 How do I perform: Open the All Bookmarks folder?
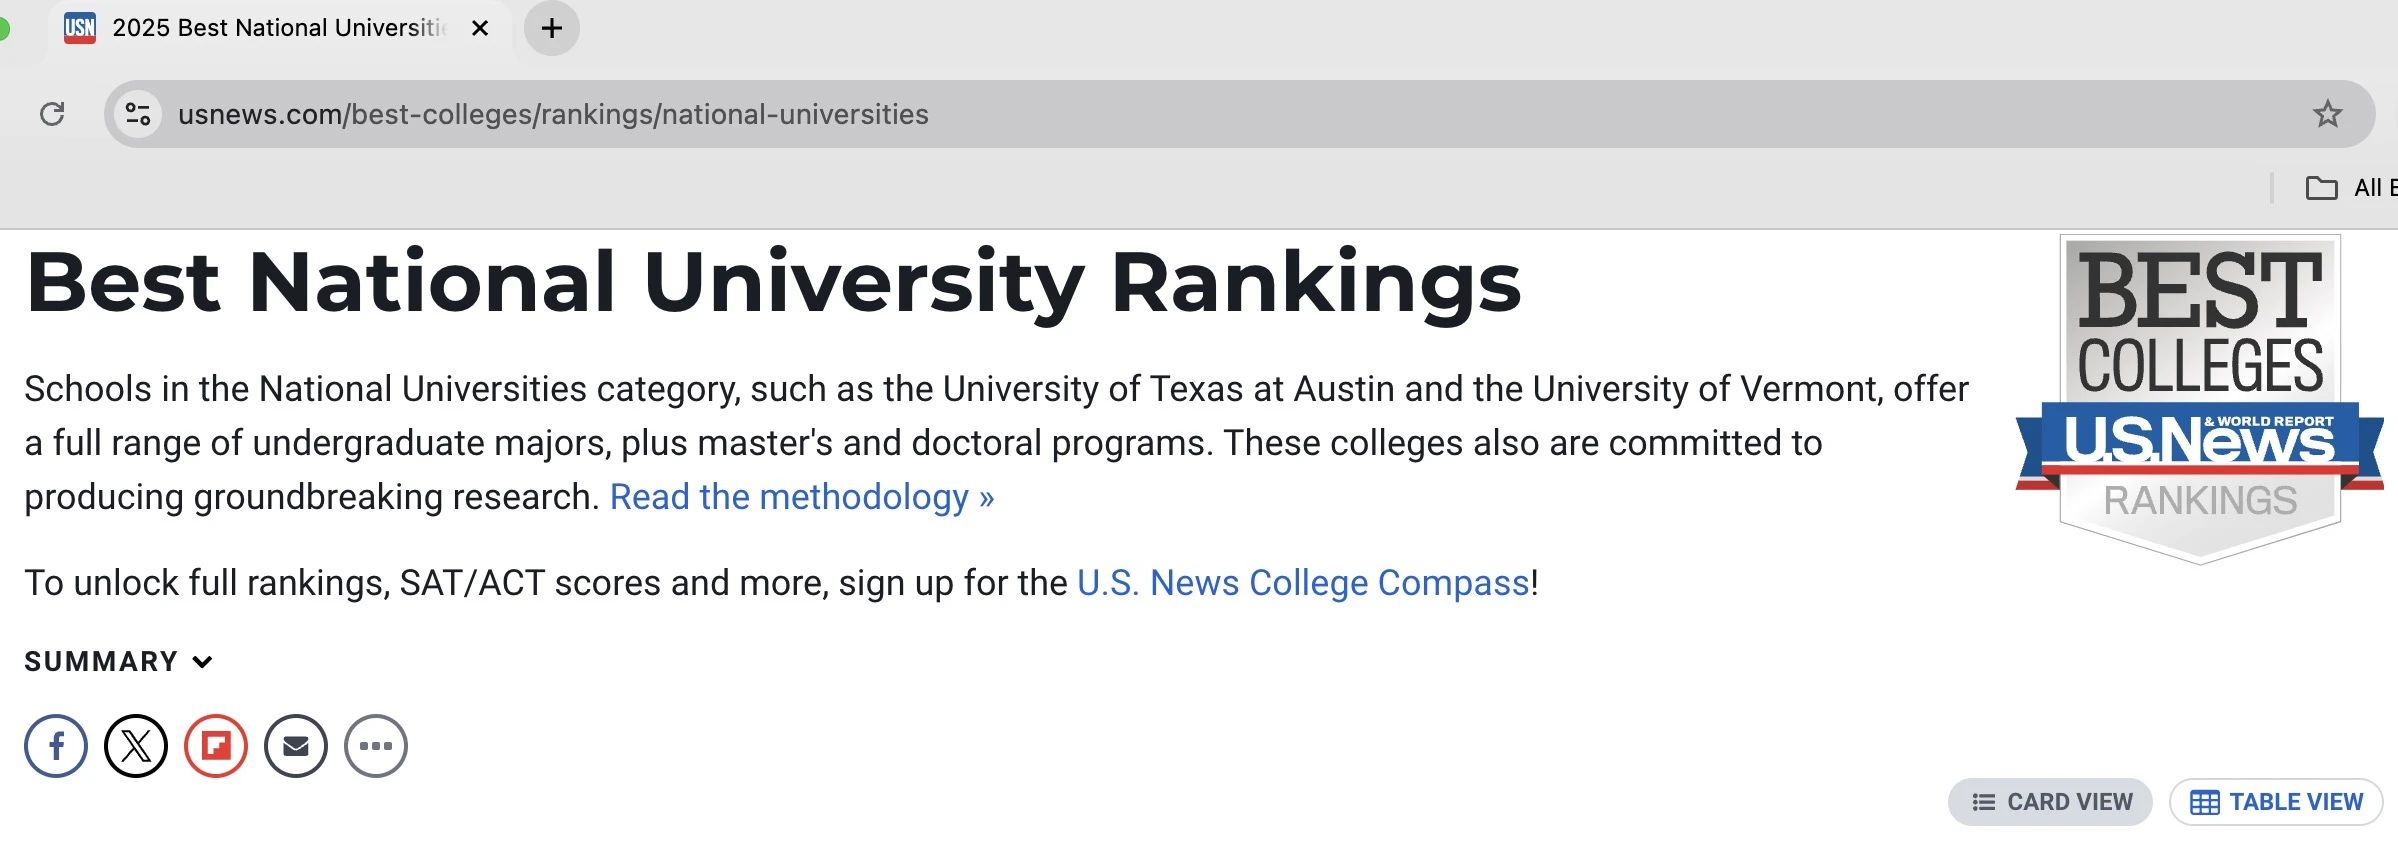[2350, 188]
